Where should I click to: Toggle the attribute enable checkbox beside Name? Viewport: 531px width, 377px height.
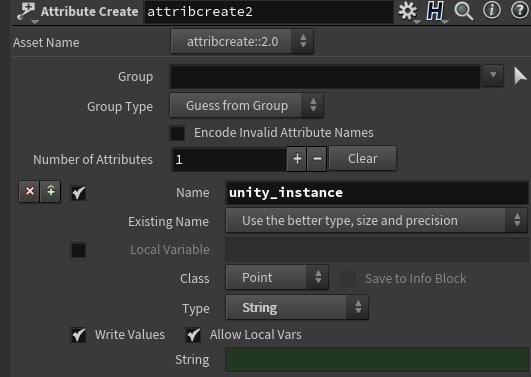(x=78, y=193)
